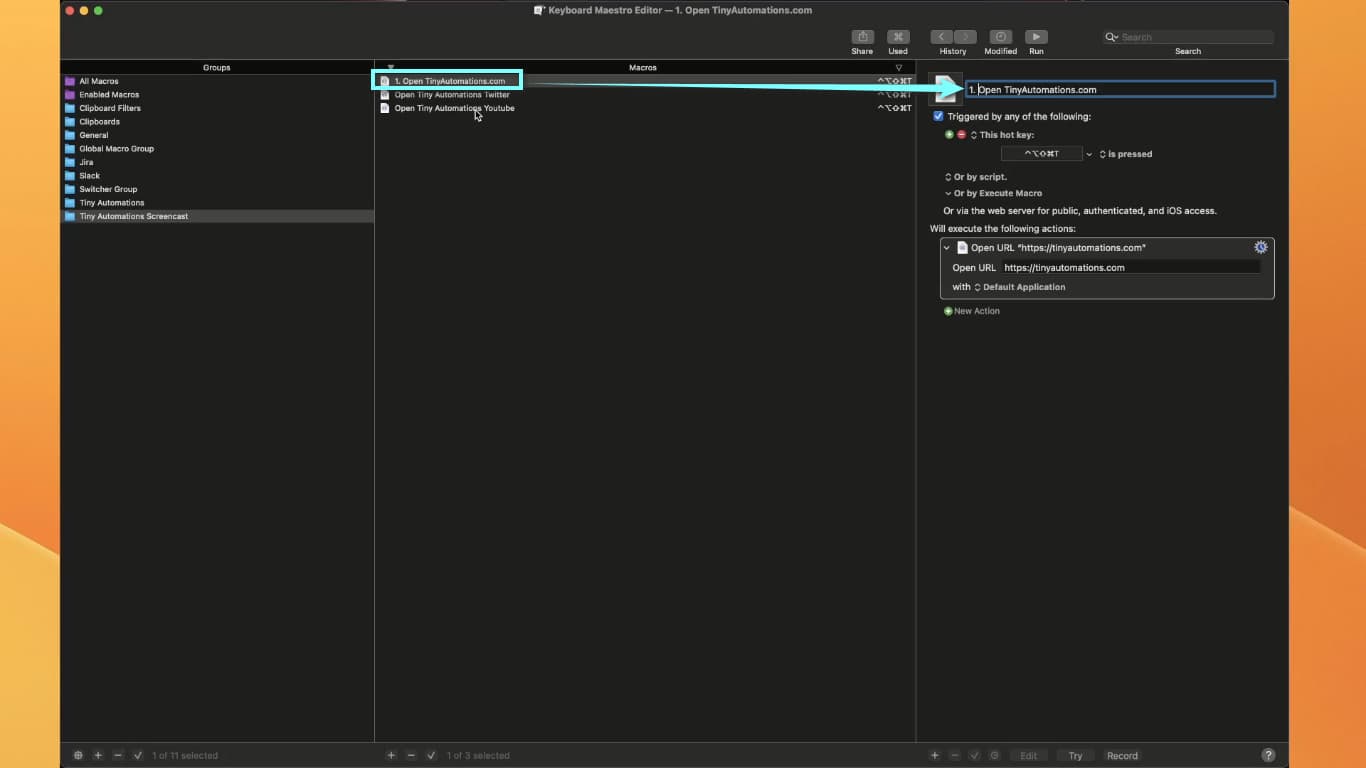Go back using History left arrow
This screenshot has width=1366, height=768.
click(941, 37)
